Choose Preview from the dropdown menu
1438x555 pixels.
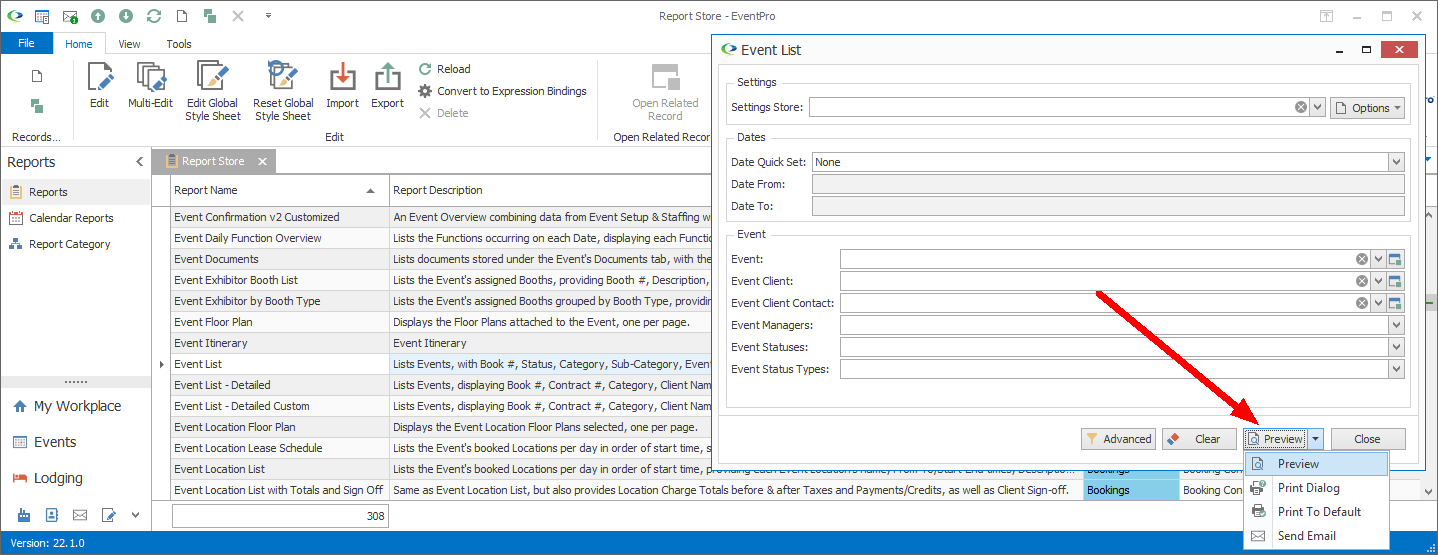coord(1316,464)
